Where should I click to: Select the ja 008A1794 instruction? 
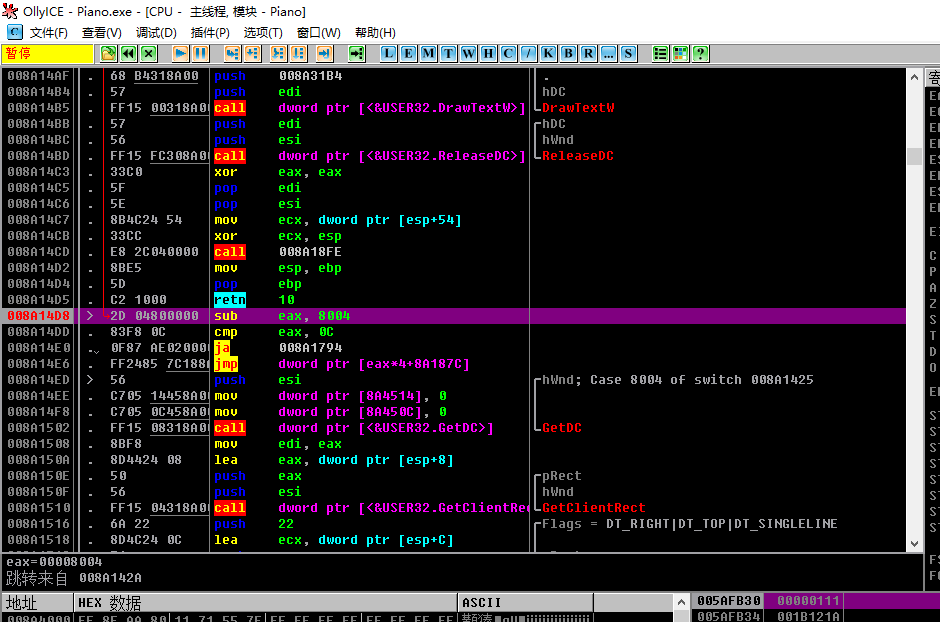454,348
